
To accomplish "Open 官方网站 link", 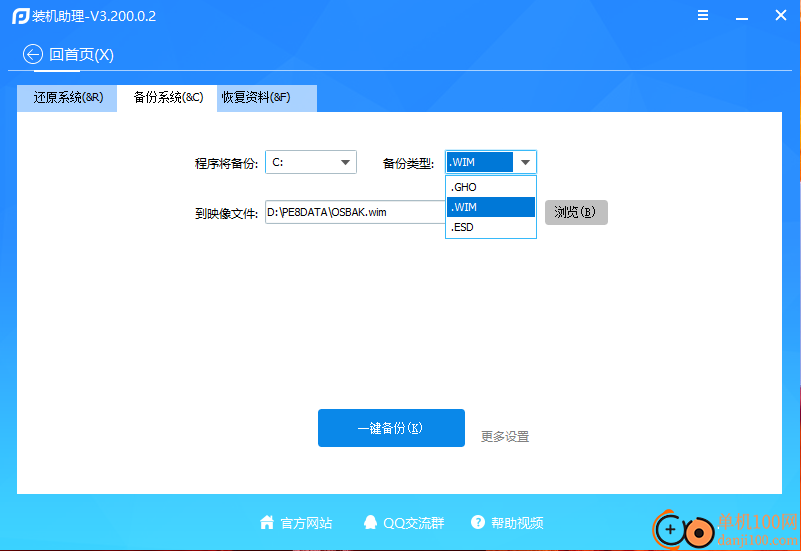I will point(306,523).
